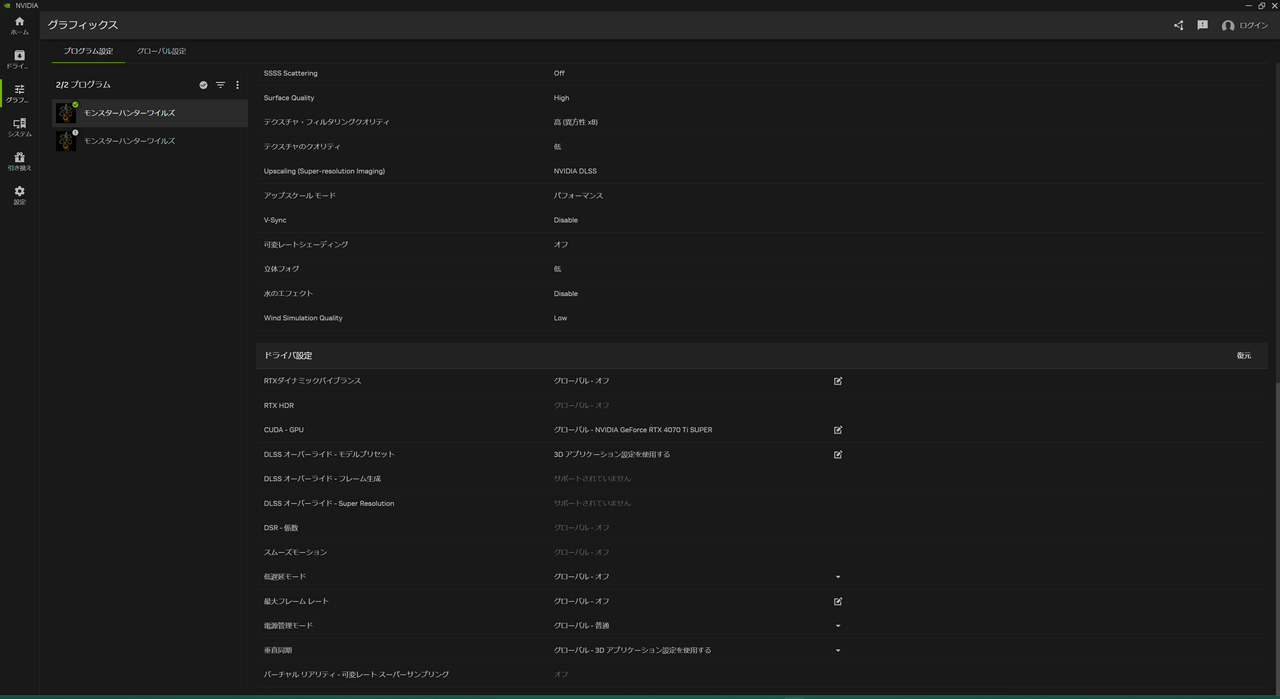Select the second モンスターハンターワイルズ thumbnail
This screenshot has width=1280, height=699.
tap(66, 141)
